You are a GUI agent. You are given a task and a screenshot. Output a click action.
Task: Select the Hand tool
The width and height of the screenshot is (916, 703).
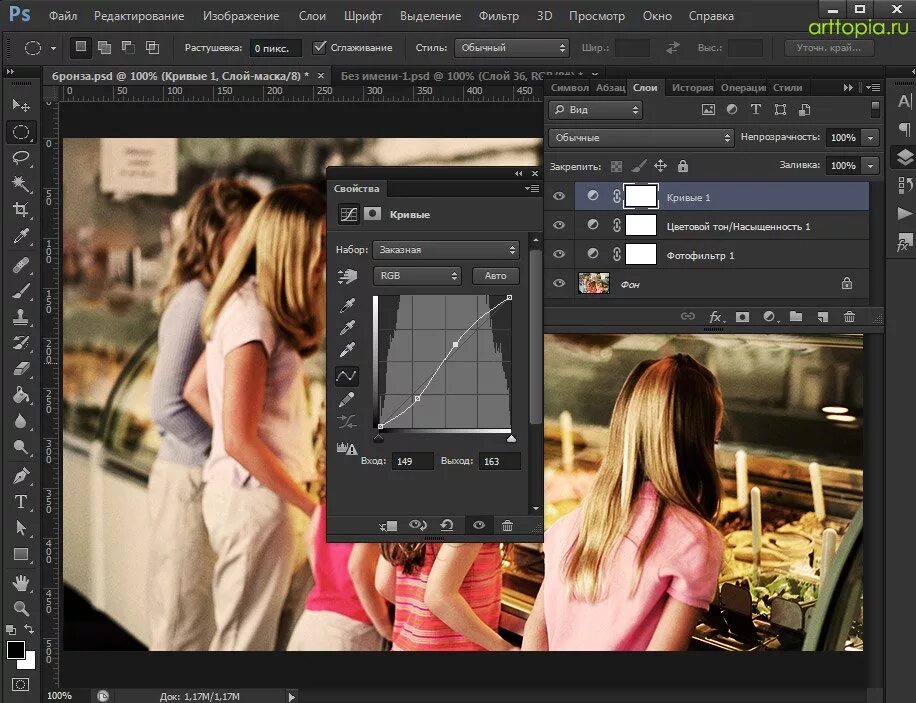pos(21,583)
